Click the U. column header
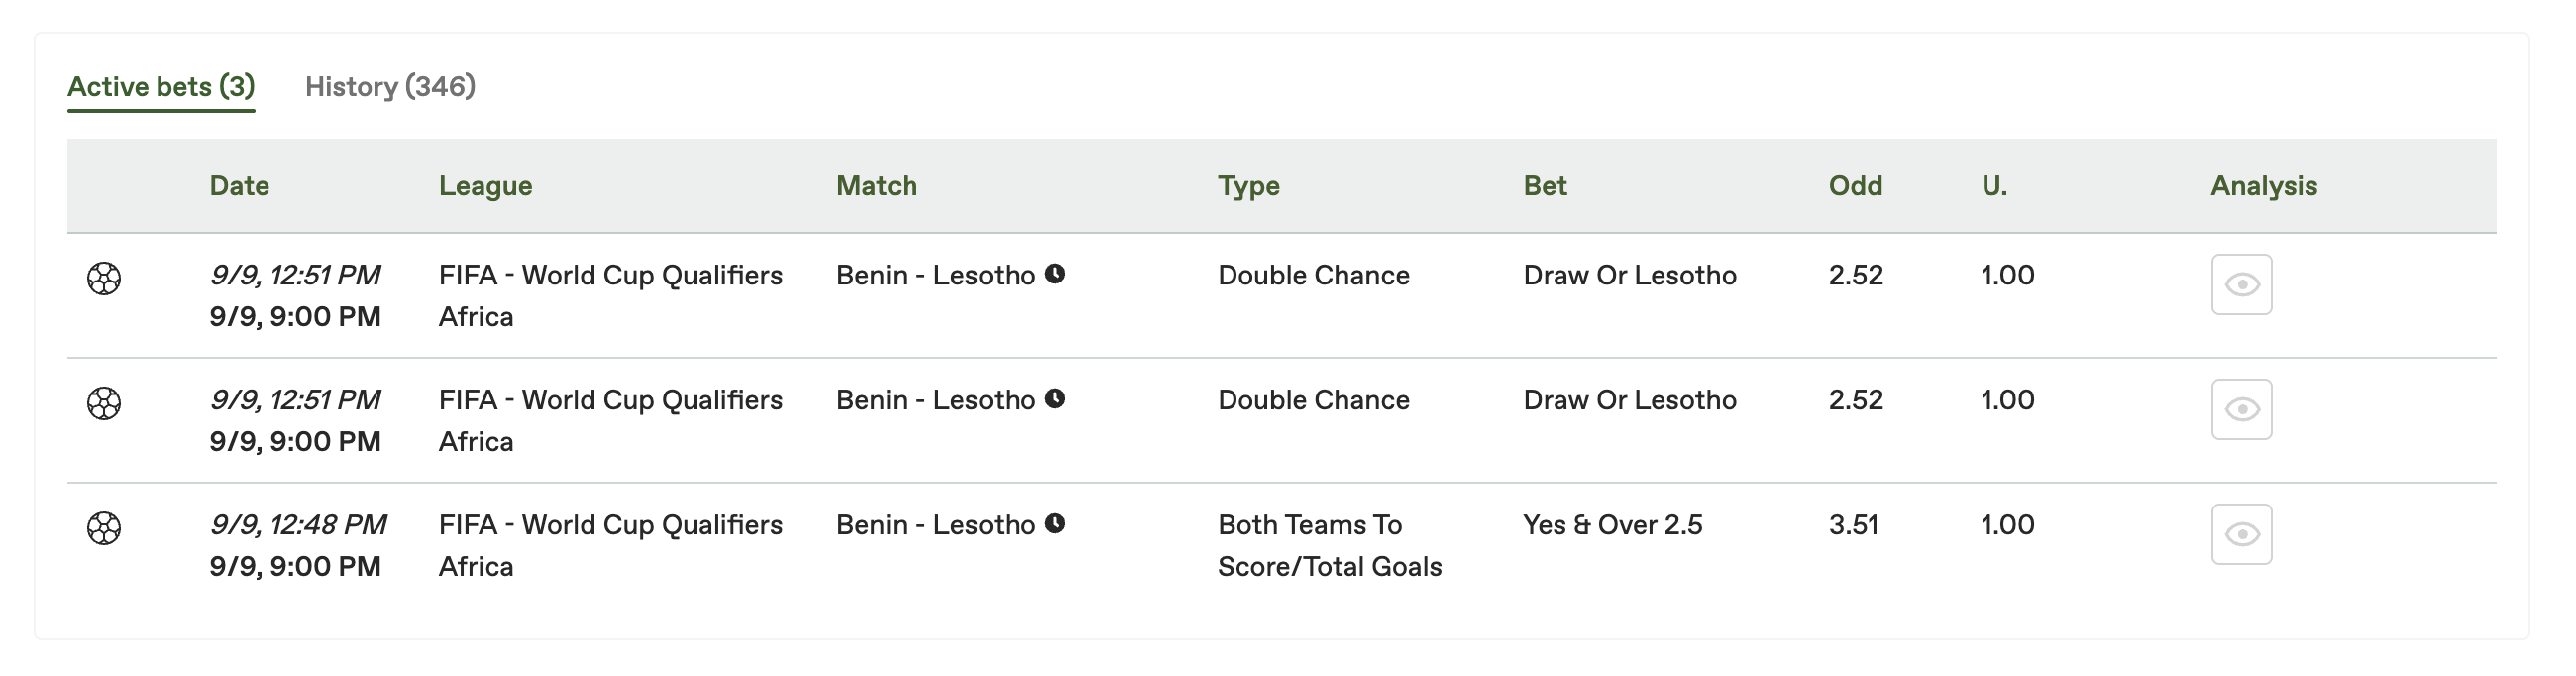The width and height of the screenshot is (2576, 676). click(1994, 186)
